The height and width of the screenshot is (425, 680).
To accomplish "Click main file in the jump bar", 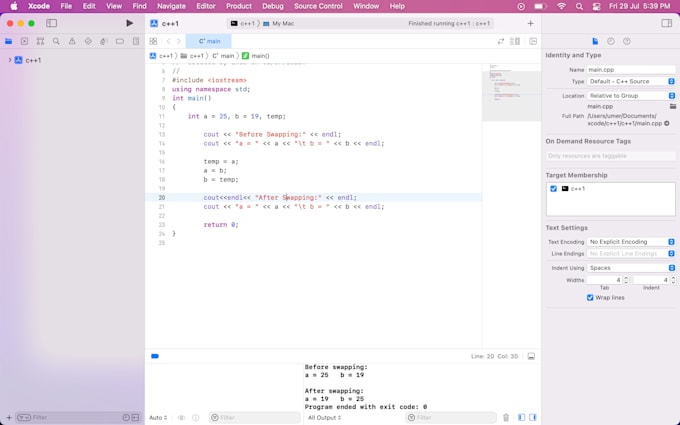I will [x=223, y=56].
